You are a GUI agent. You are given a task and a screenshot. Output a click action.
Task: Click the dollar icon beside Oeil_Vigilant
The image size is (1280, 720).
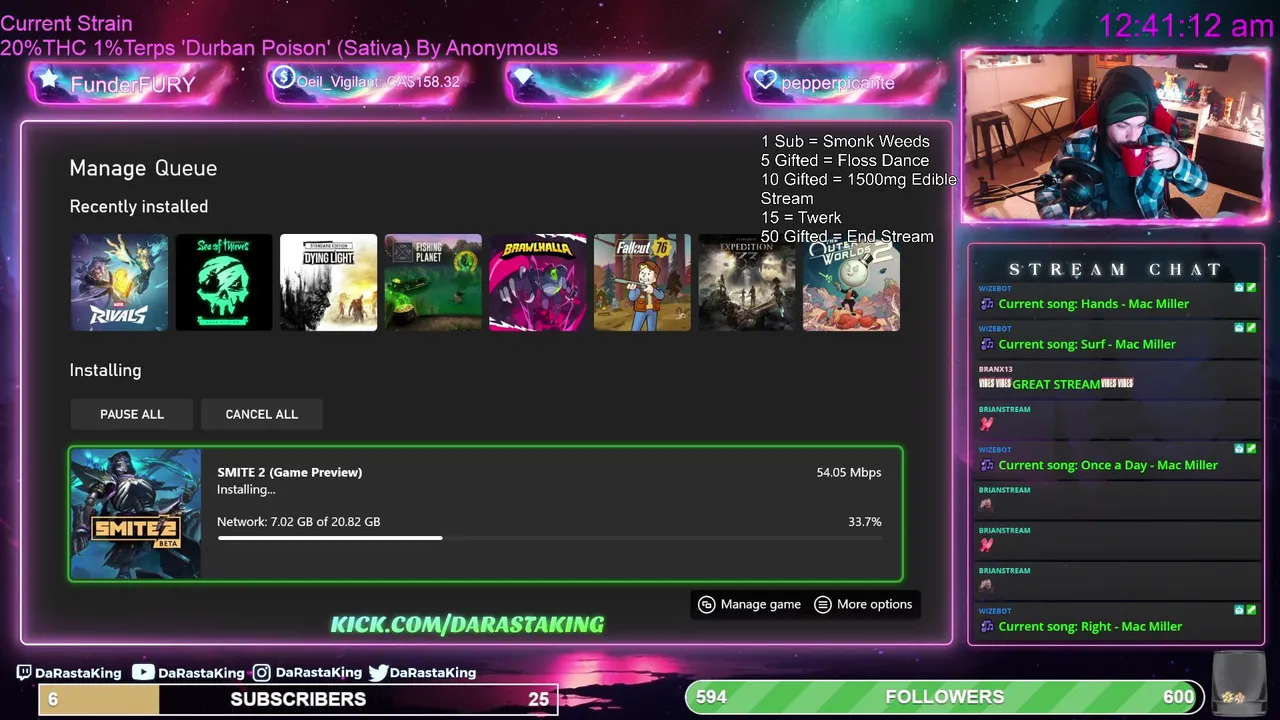(x=283, y=77)
